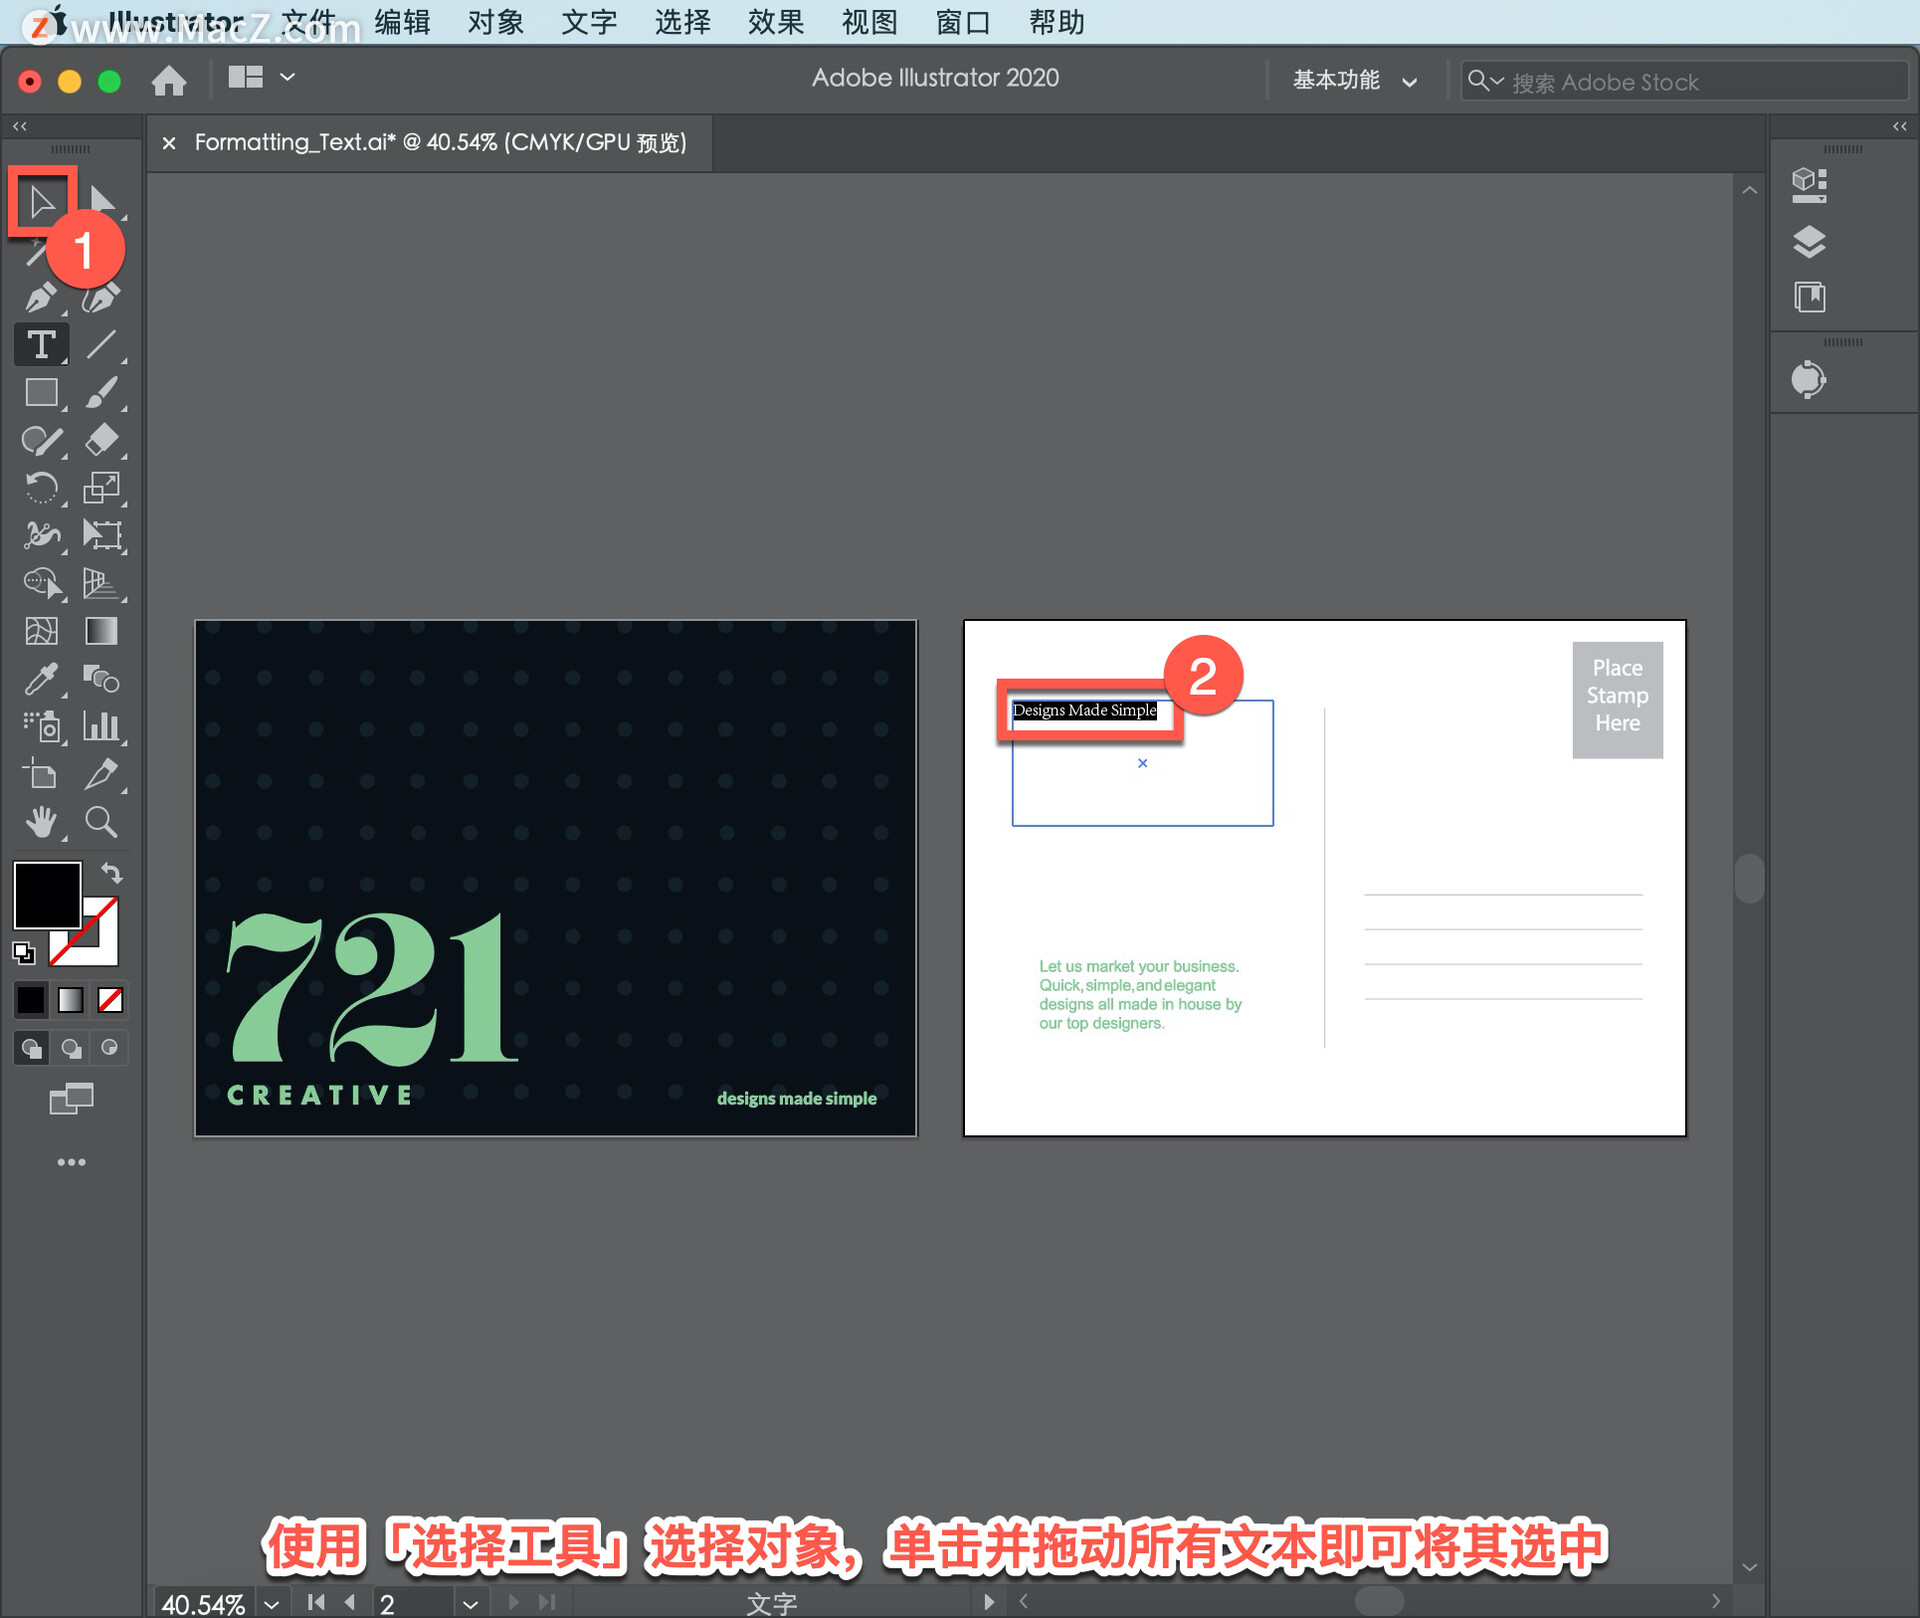Close the Formatting_Text.ai document tab
The image size is (1920, 1618).
(169, 143)
